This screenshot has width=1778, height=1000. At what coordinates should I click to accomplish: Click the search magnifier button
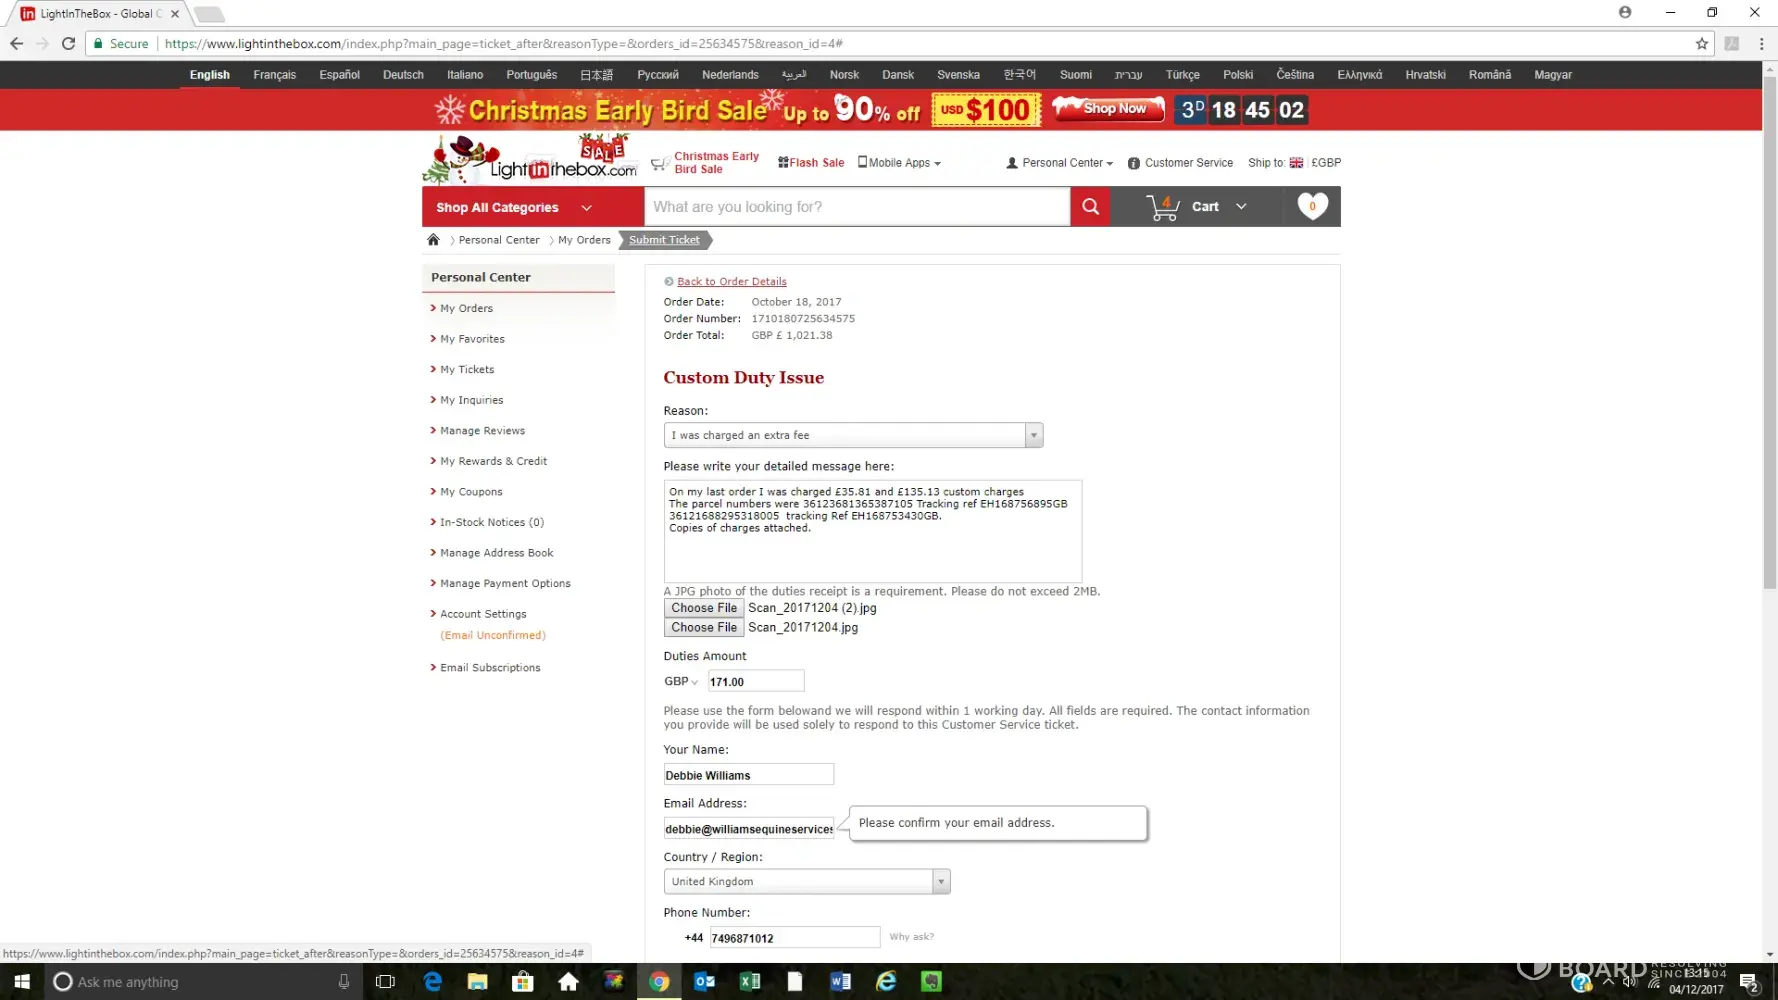1090,207
